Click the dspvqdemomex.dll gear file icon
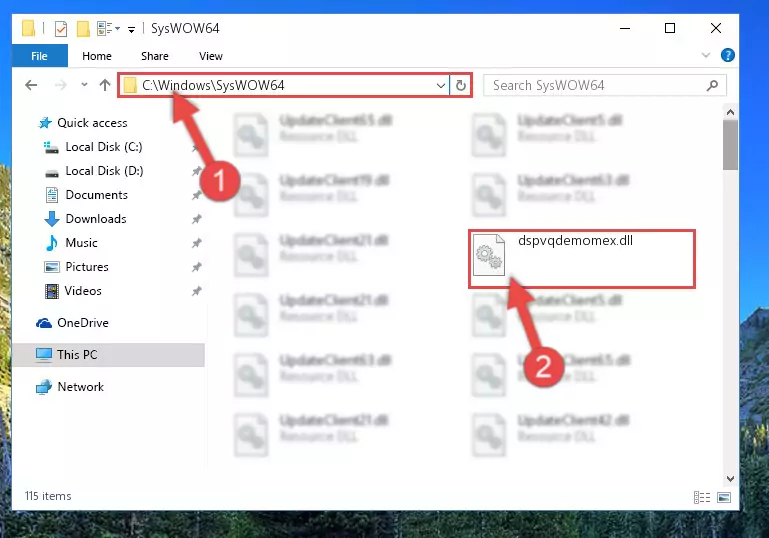The image size is (769, 538). coord(489,255)
